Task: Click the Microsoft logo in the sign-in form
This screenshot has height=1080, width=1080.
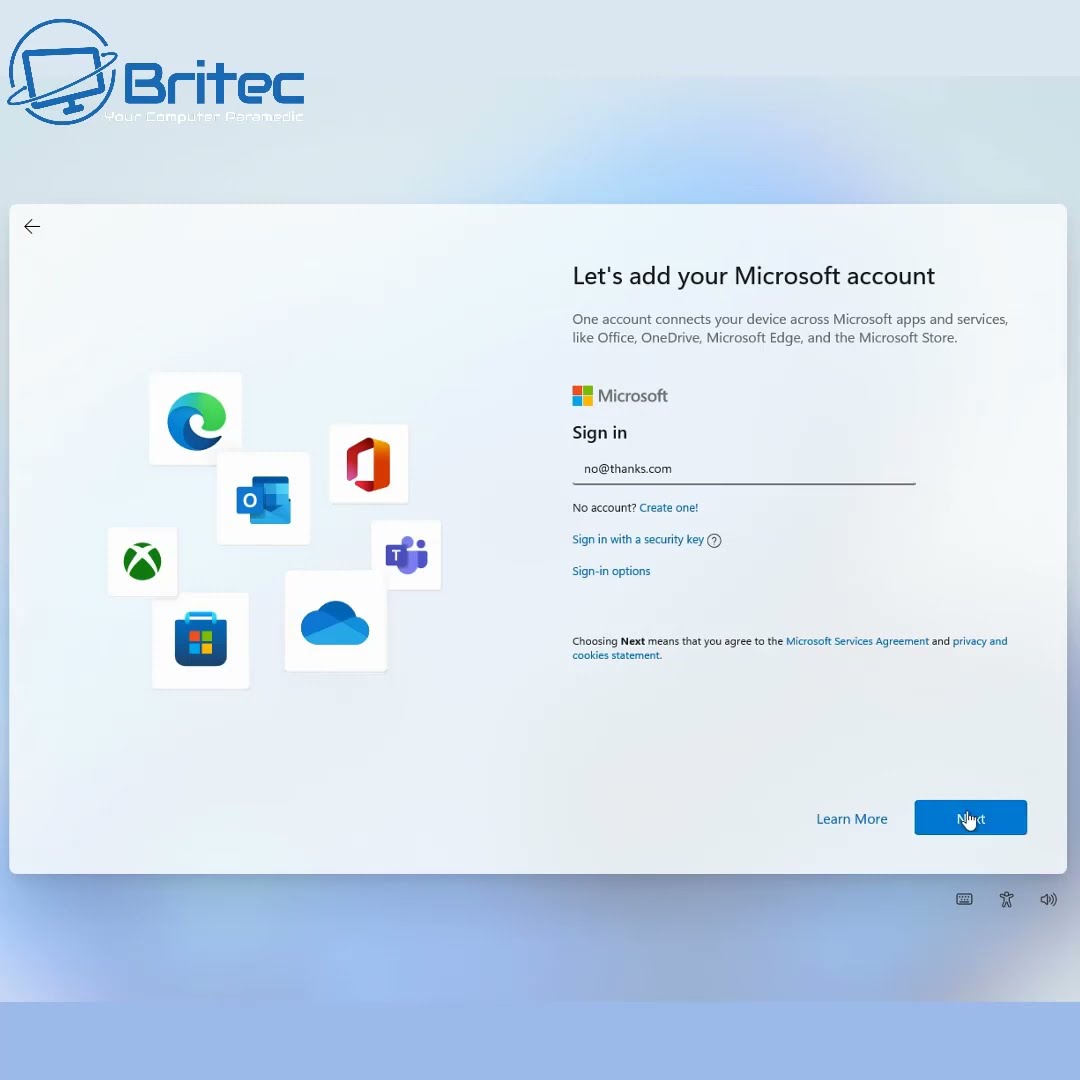Action: 620,396
